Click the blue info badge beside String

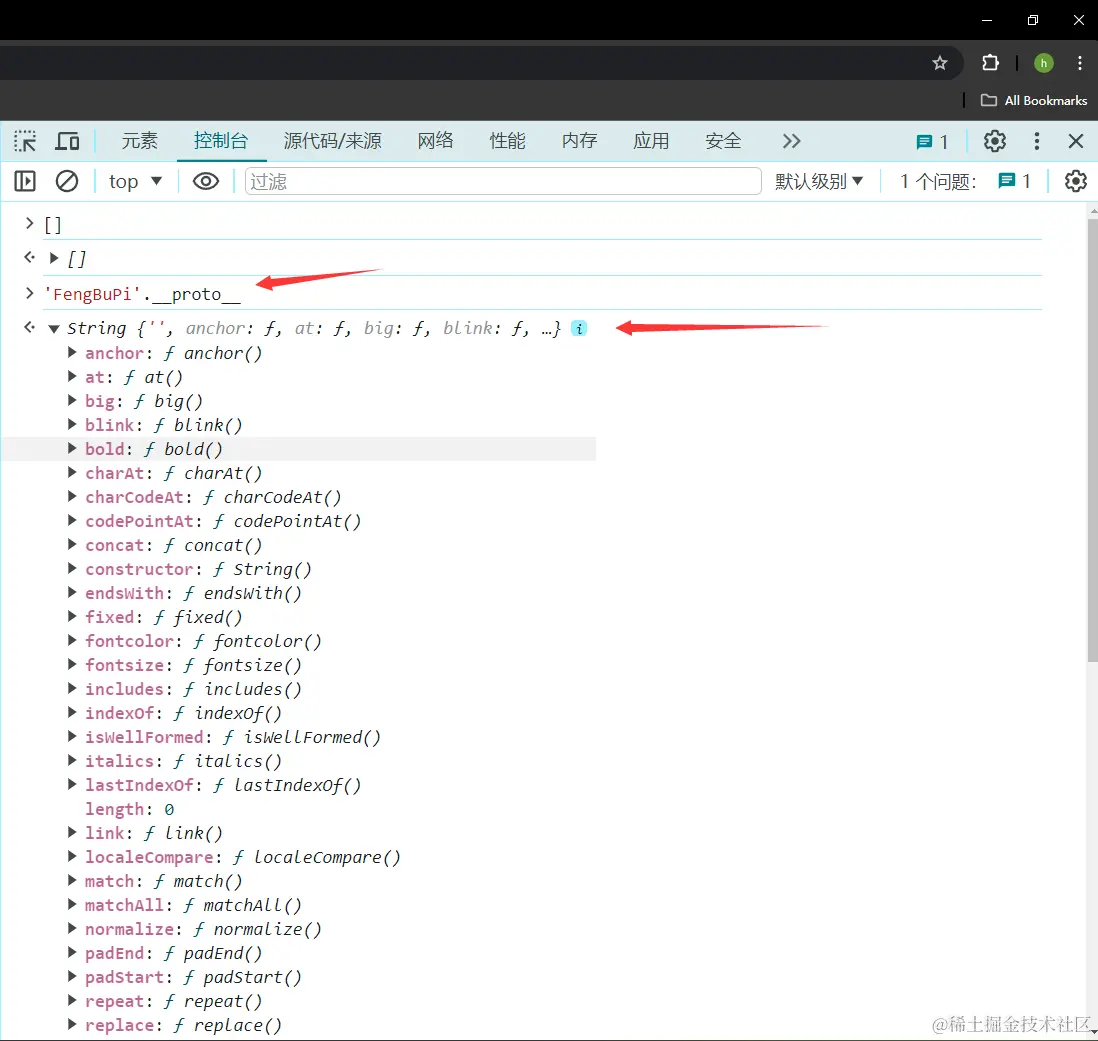[x=579, y=328]
